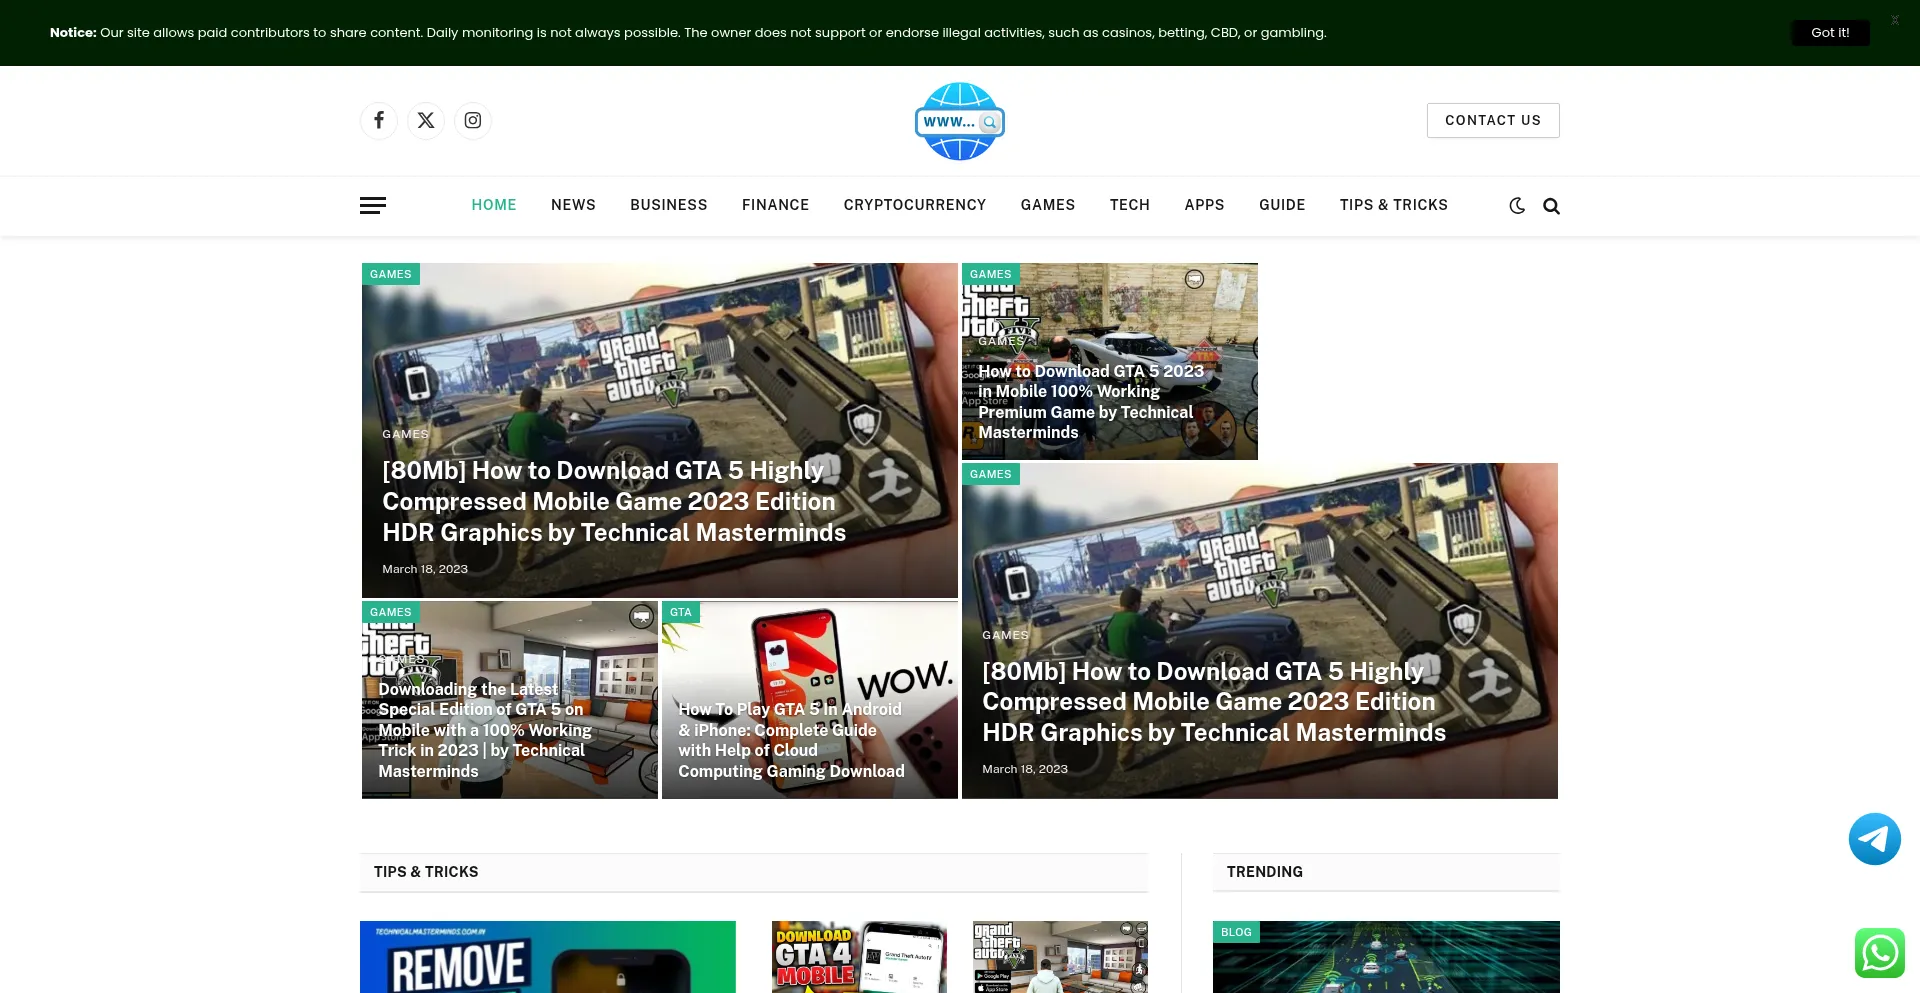Select the BUSINESS menu item
Viewport: 1920px width, 993px height.
coord(669,205)
